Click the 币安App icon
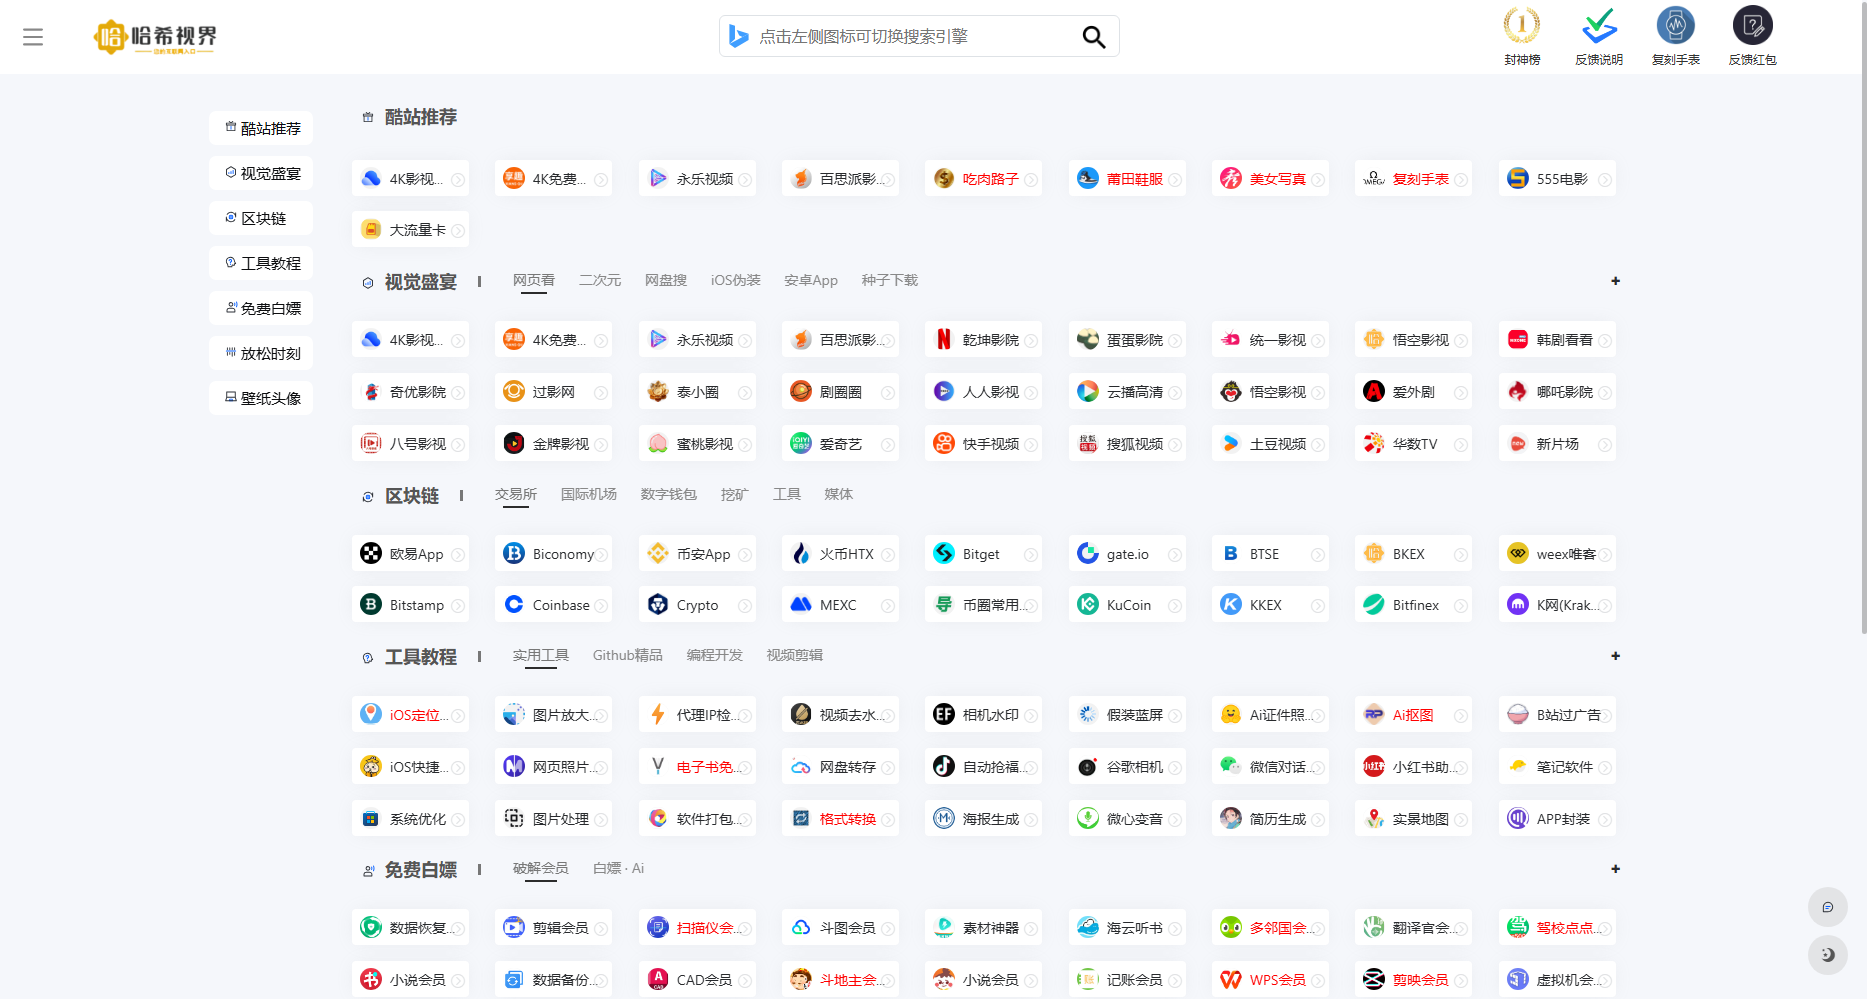This screenshot has width=1867, height=999. pyautogui.click(x=658, y=554)
